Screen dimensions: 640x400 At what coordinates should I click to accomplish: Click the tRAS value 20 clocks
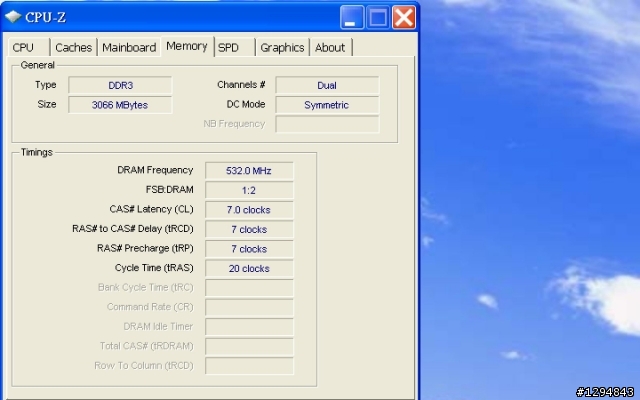(249, 269)
